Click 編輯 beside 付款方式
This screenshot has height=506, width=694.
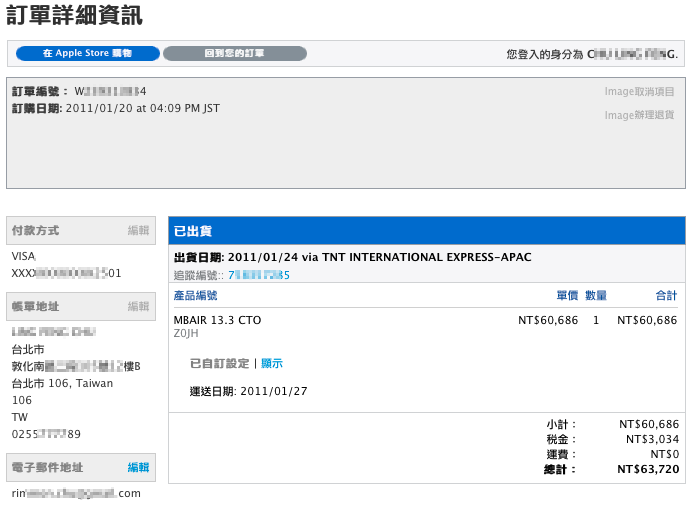(x=139, y=231)
